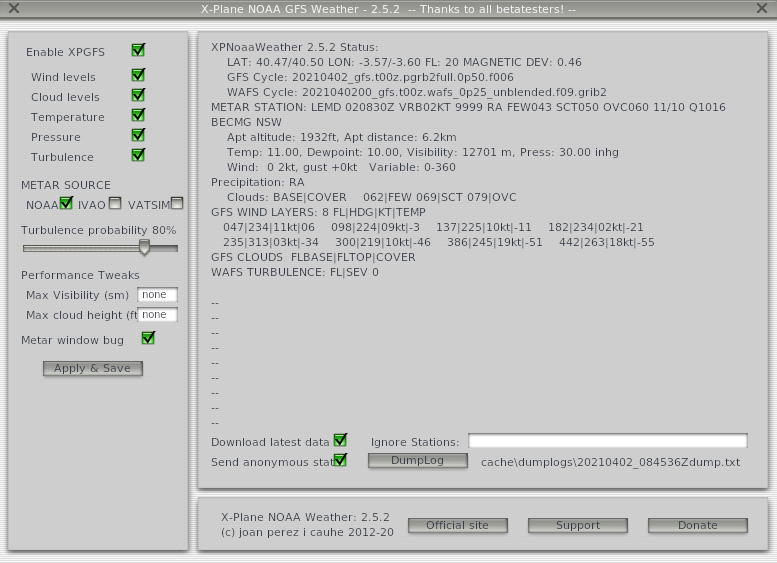Click the GFS Cycle filename text
This screenshot has height=563, width=777.
(x=403, y=77)
